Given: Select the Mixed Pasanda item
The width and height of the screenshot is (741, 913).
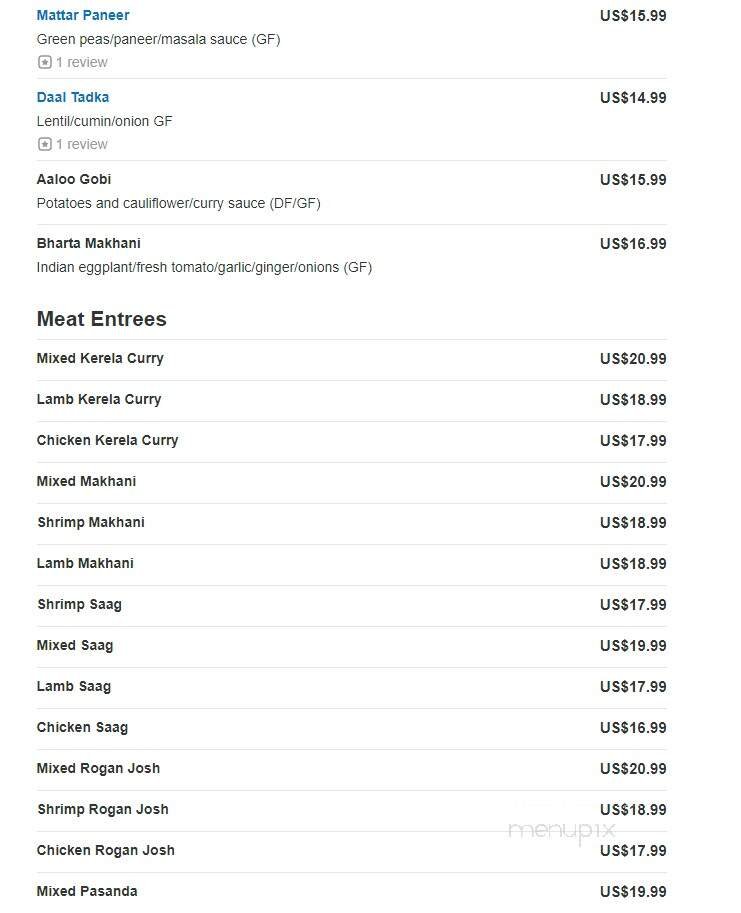Looking at the screenshot, I should pyautogui.click(x=87, y=892).
